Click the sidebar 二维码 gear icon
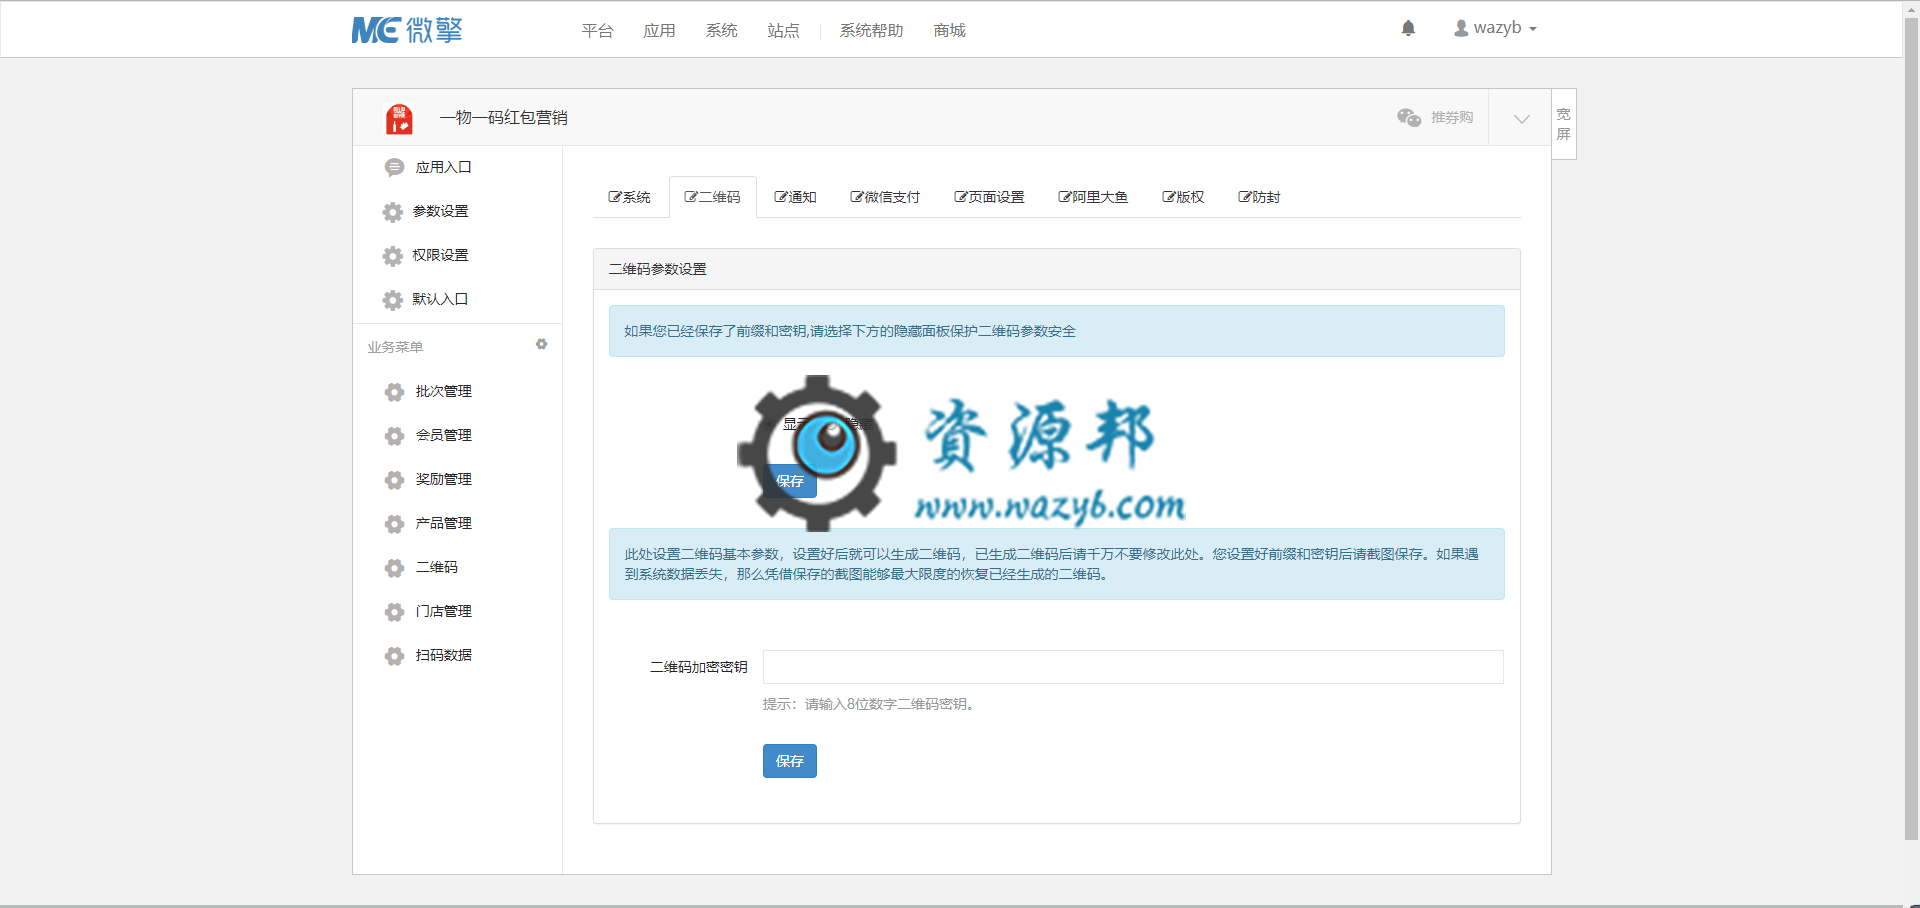The width and height of the screenshot is (1920, 908). 395,568
